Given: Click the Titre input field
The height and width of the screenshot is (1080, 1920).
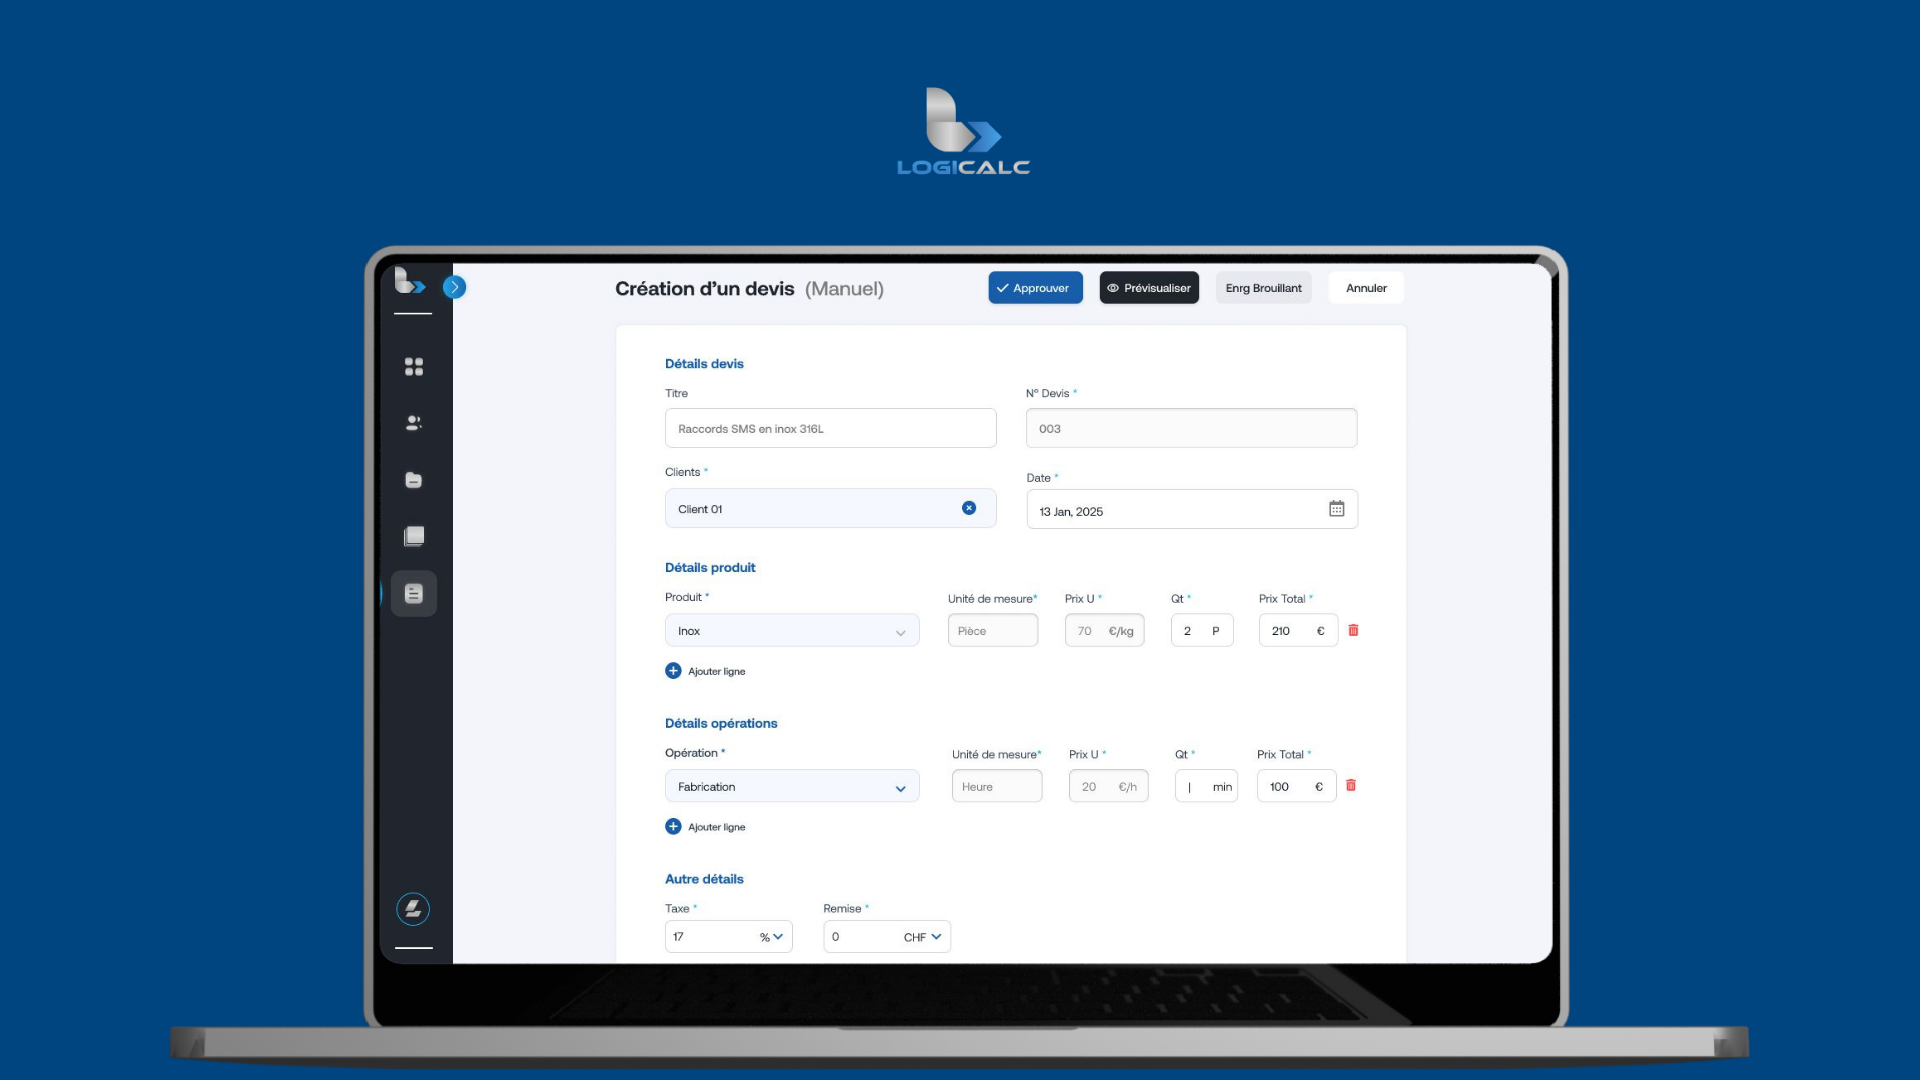Looking at the screenshot, I should [x=830, y=428].
